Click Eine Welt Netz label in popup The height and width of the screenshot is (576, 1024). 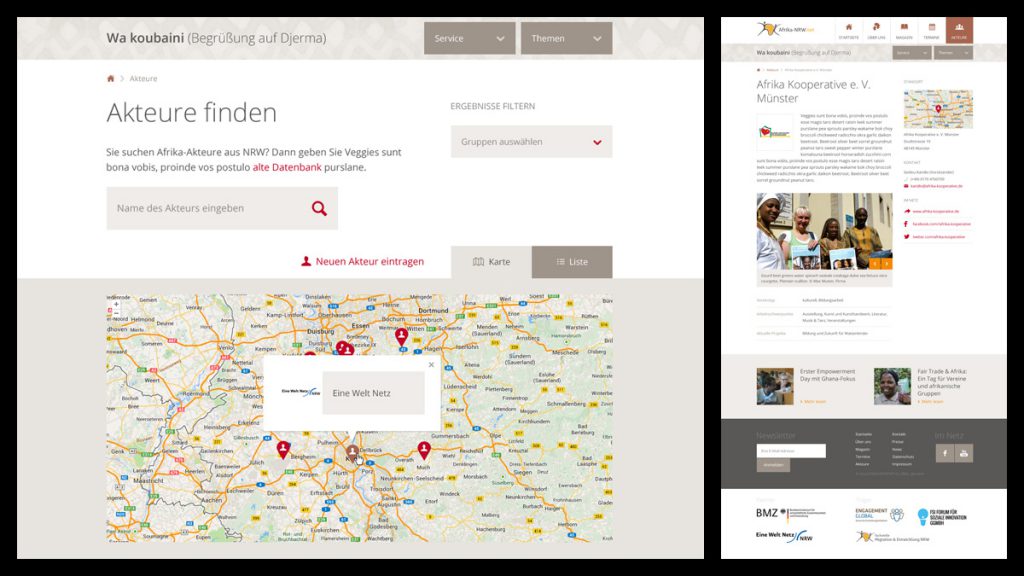point(361,392)
